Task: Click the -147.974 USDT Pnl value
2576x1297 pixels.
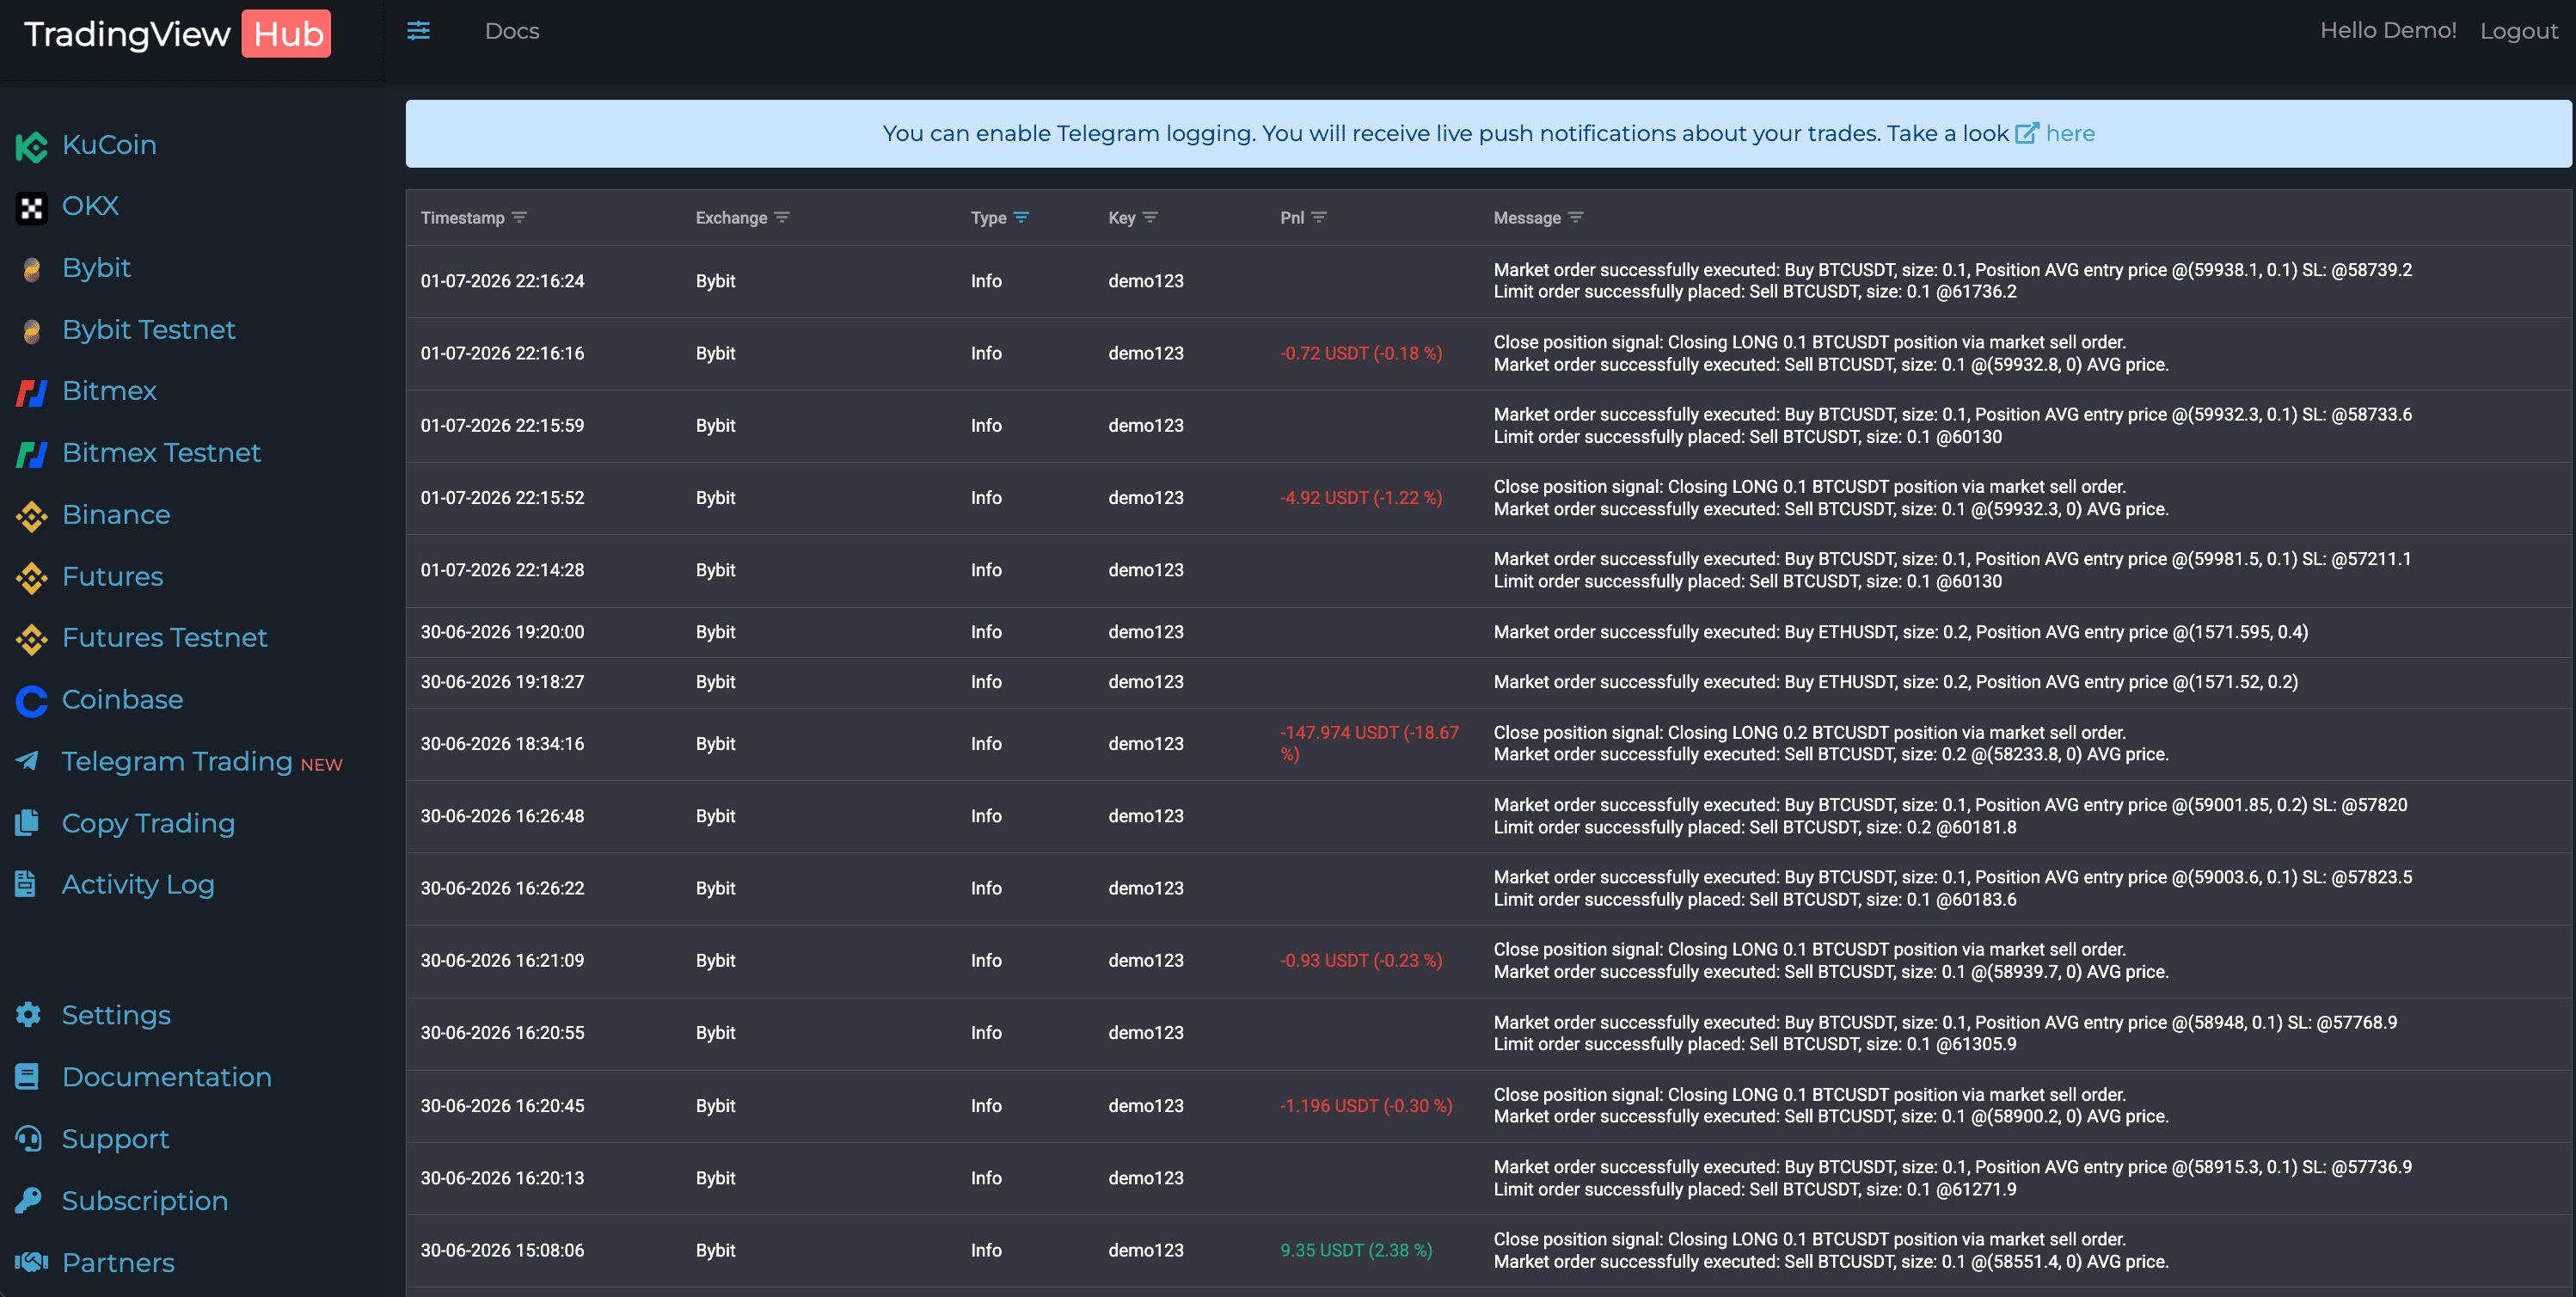Action: tap(1370, 743)
